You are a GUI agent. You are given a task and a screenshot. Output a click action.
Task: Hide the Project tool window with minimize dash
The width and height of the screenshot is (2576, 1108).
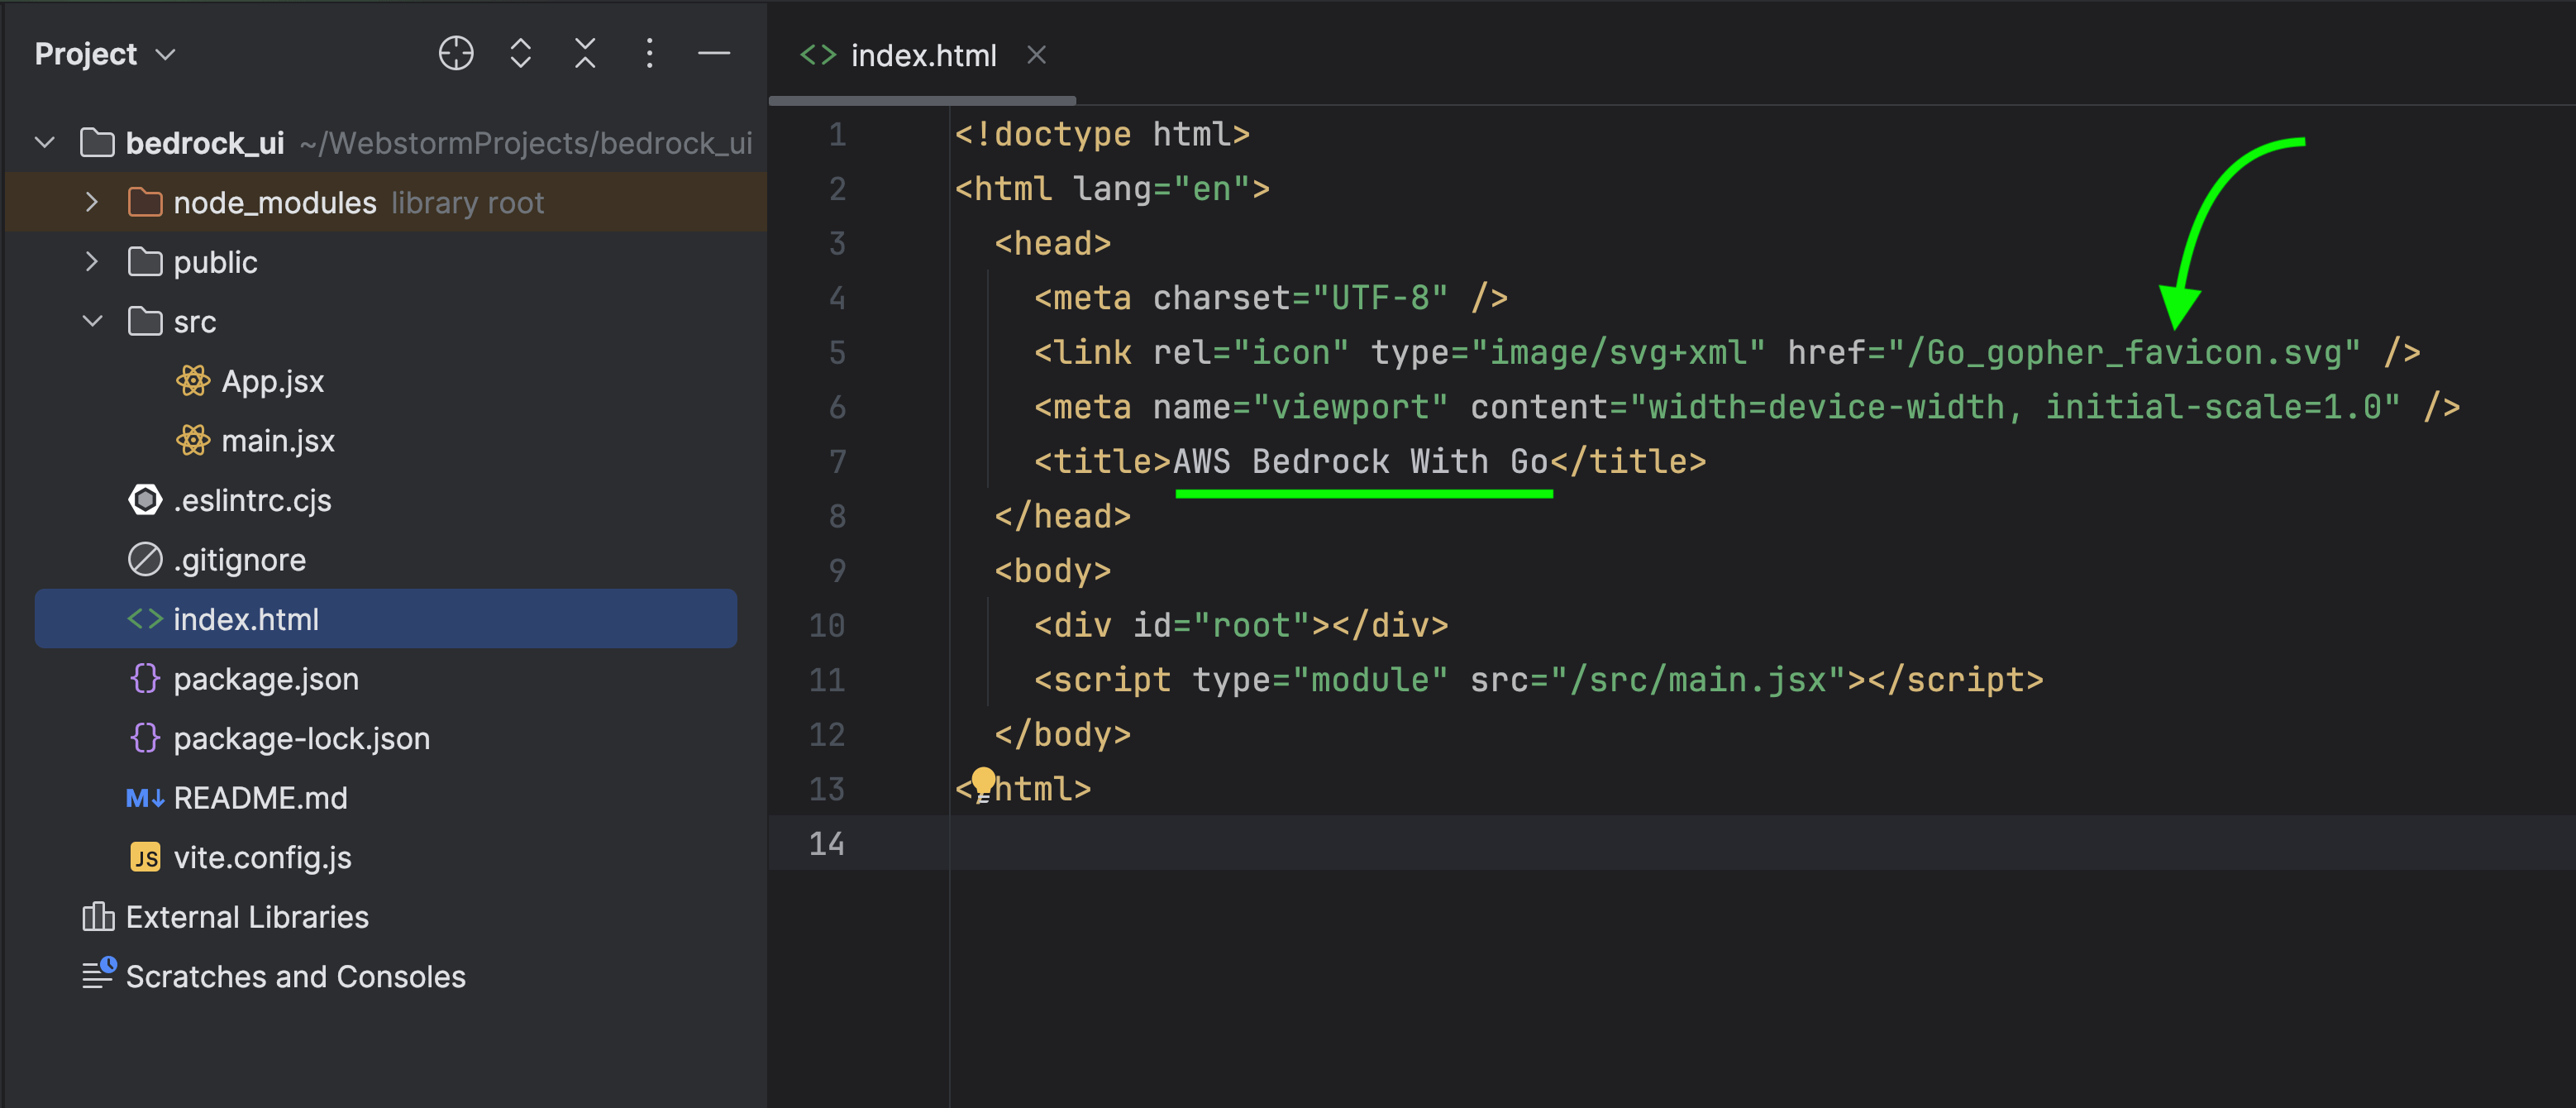point(714,53)
